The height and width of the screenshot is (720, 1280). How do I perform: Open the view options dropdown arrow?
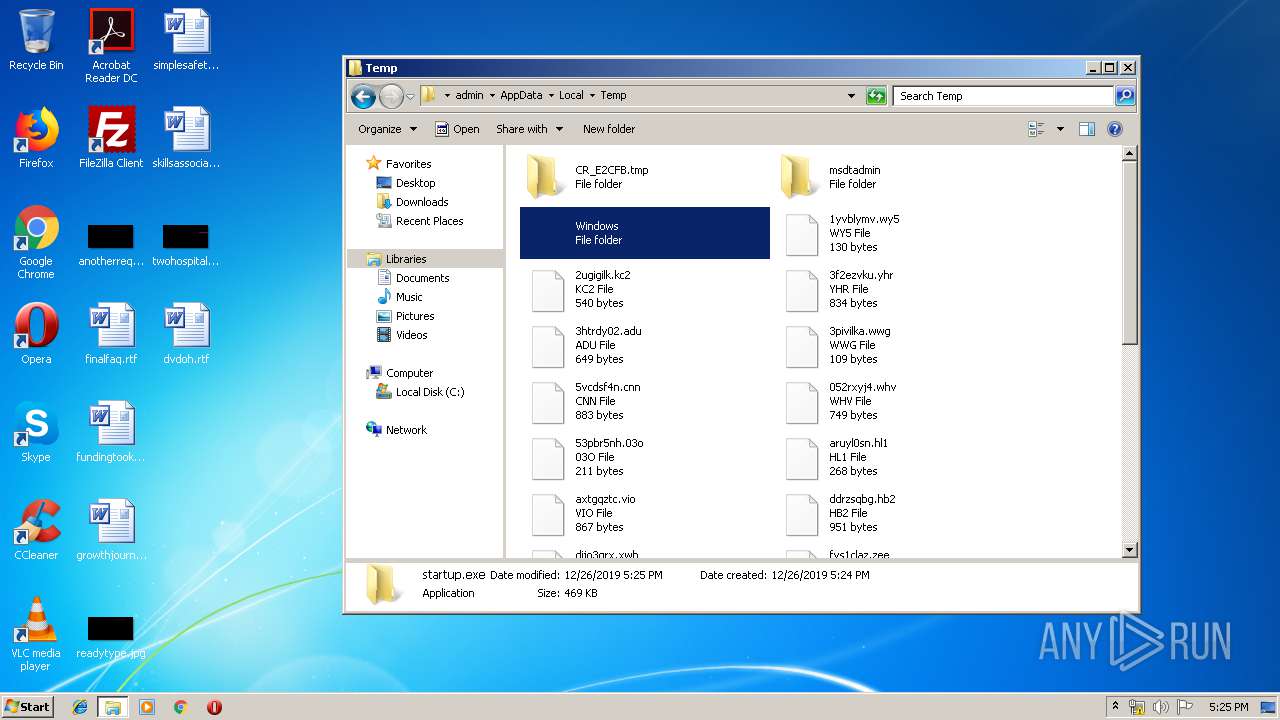pyautogui.click(x=1060, y=129)
